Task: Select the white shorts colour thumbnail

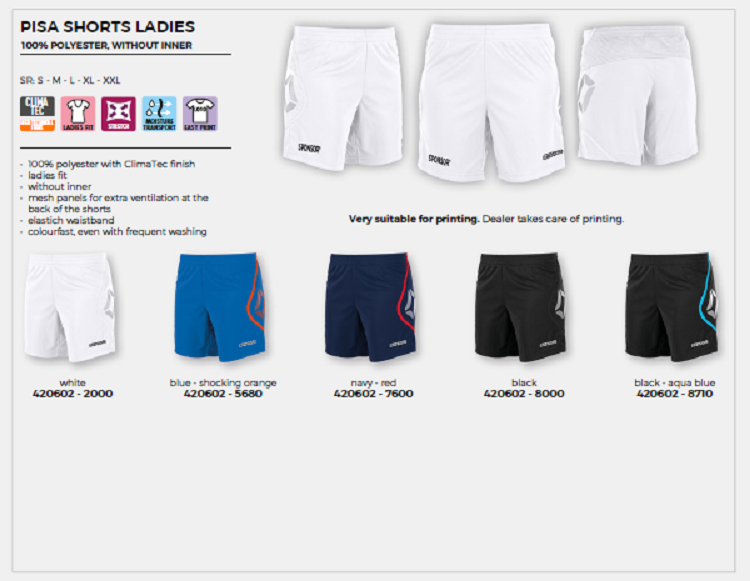Action: click(71, 307)
